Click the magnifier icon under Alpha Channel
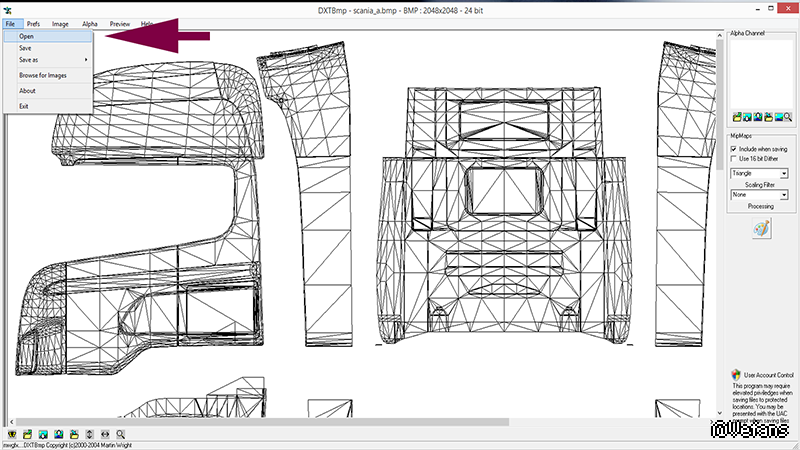Image resolution: width=800 pixels, height=450 pixels. click(789, 118)
